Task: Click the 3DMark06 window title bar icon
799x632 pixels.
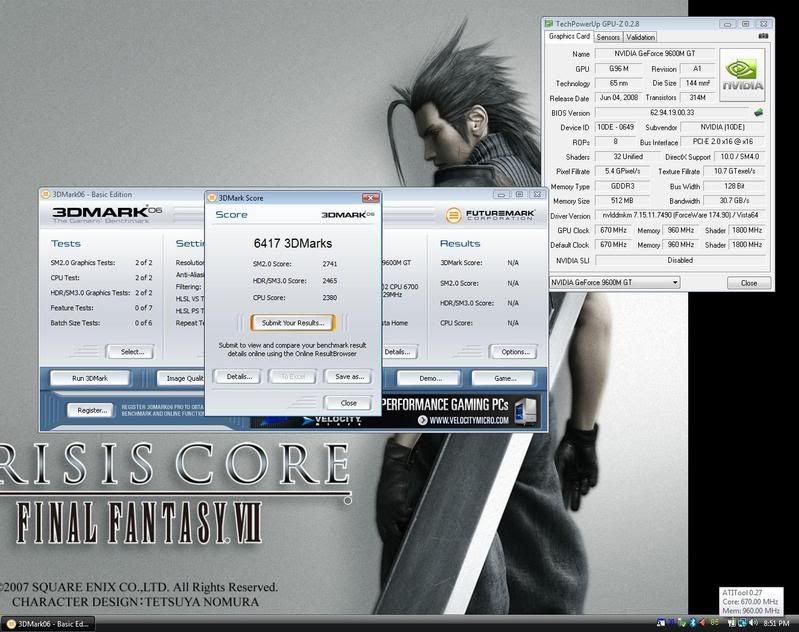Action: pos(45,194)
